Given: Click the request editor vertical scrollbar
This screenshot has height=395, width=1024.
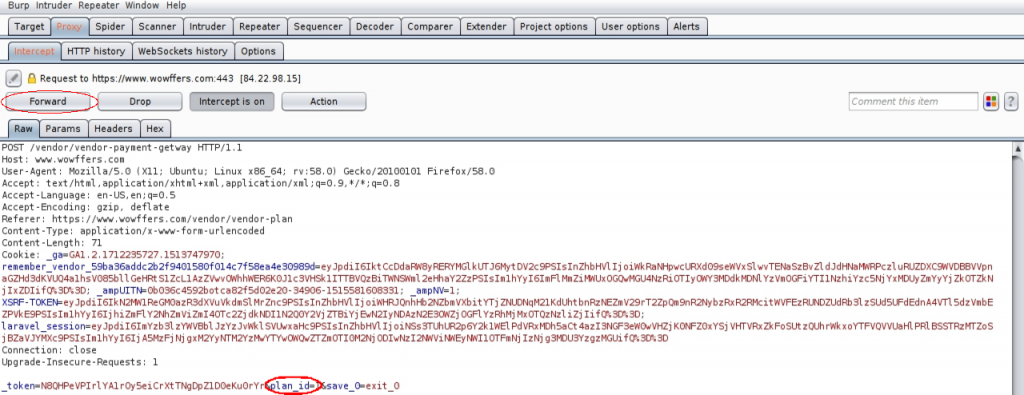Looking at the screenshot, I should (1017, 268).
